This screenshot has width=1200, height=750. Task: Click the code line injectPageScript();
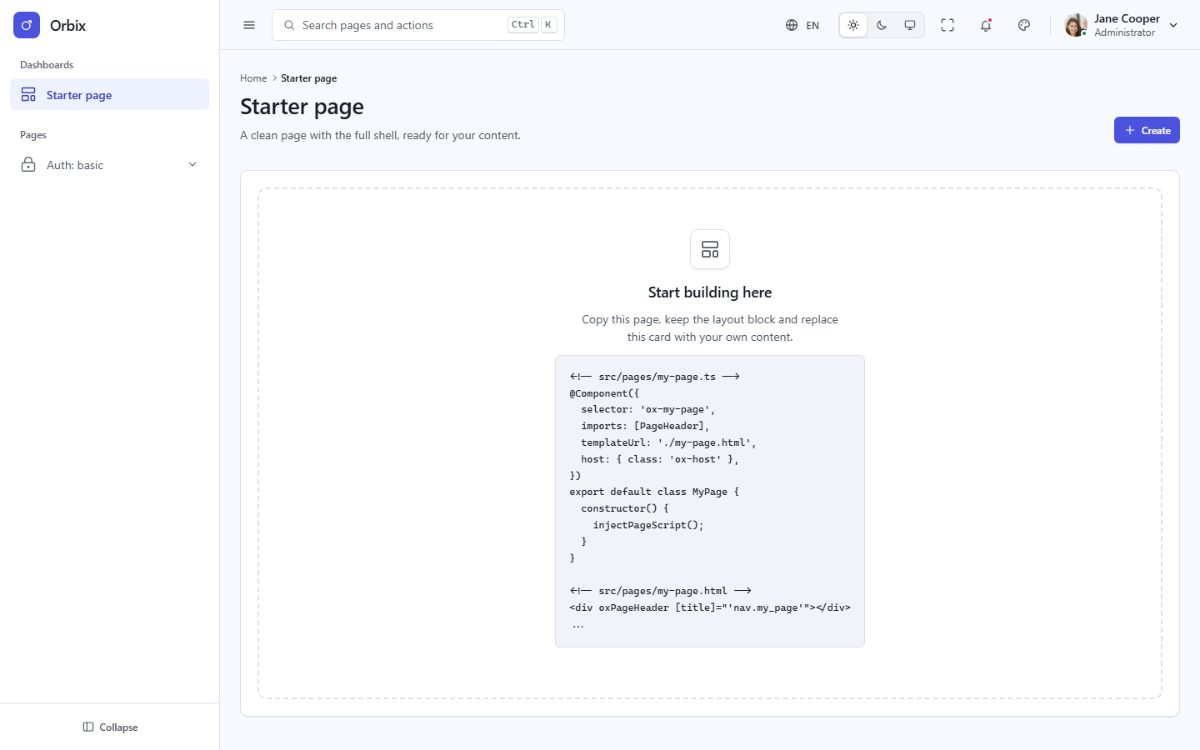(x=648, y=525)
